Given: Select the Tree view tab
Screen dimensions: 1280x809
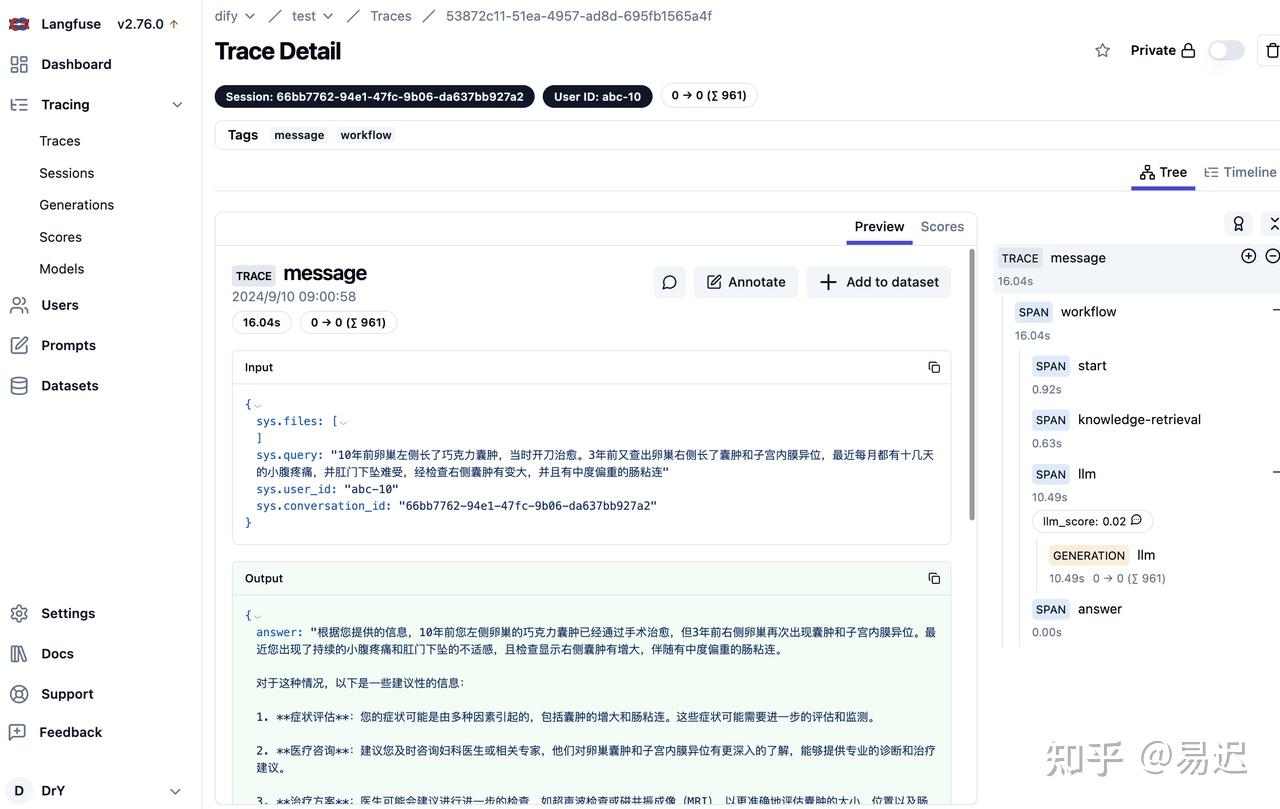Looking at the screenshot, I should pyautogui.click(x=1163, y=172).
